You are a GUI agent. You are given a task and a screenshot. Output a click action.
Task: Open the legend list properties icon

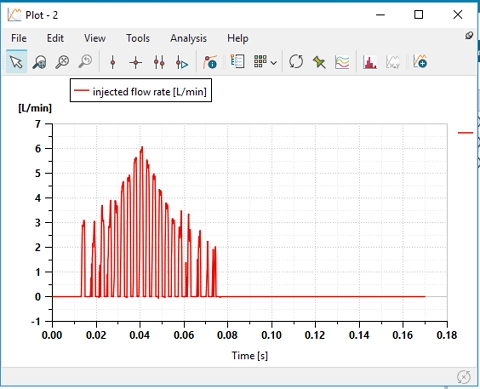238,62
